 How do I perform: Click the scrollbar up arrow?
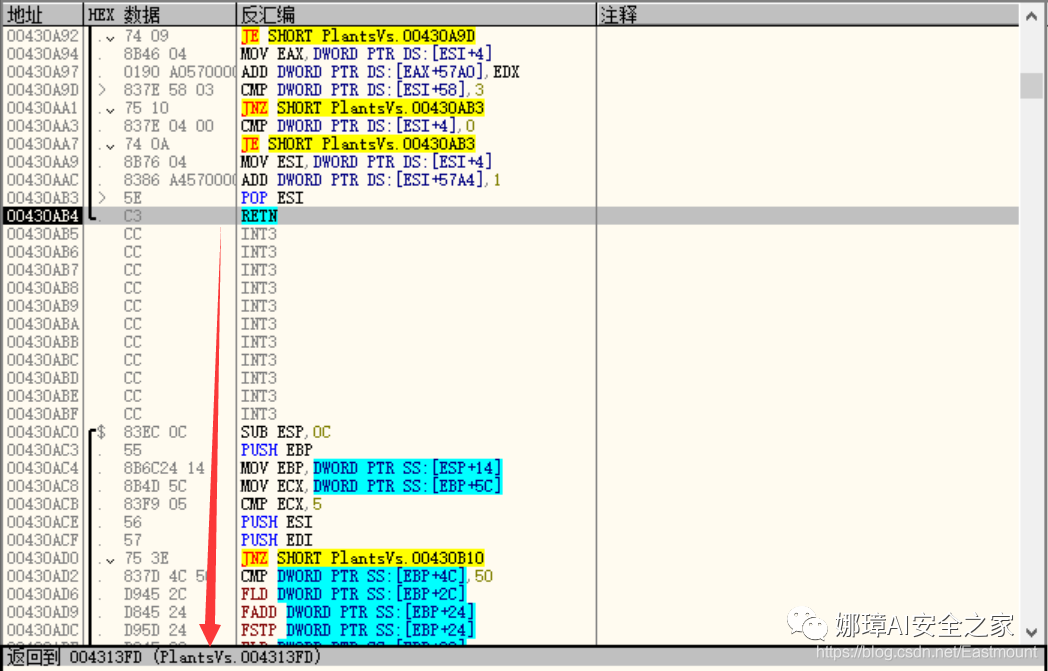(x=1033, y=16)
